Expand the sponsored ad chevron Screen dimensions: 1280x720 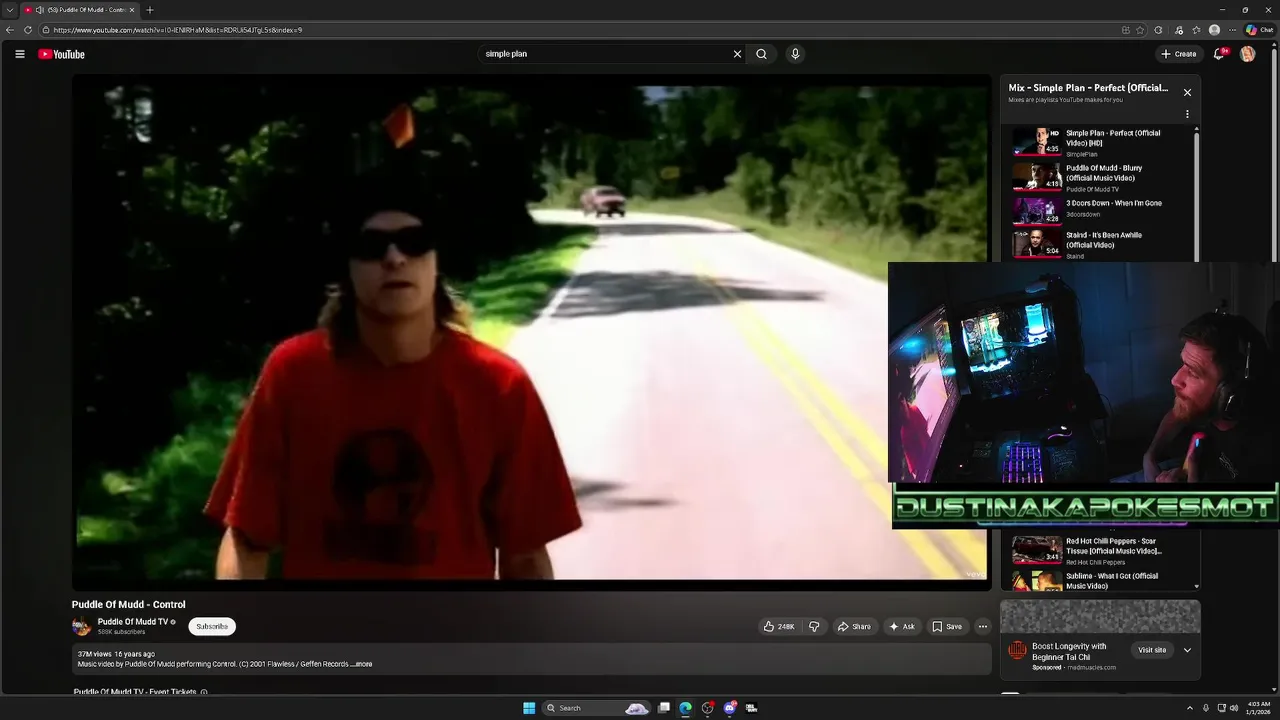click(1187, 650)
